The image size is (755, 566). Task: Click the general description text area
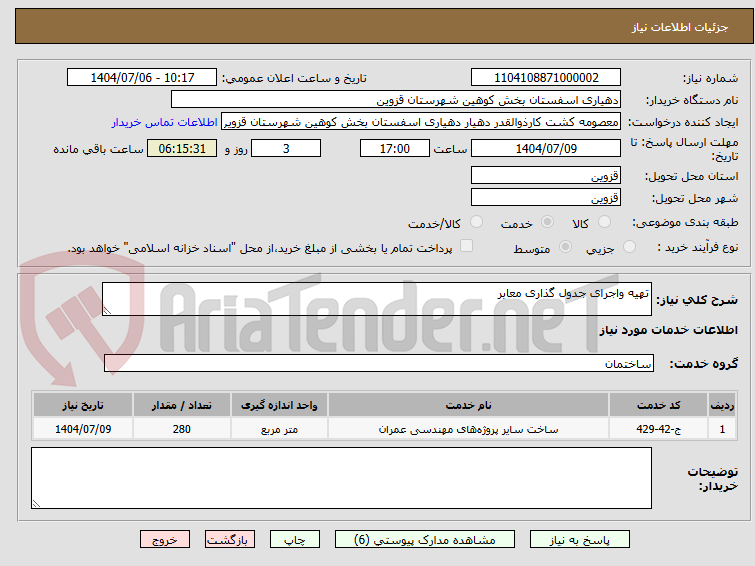pyautogui.click(x=377, y=299)
